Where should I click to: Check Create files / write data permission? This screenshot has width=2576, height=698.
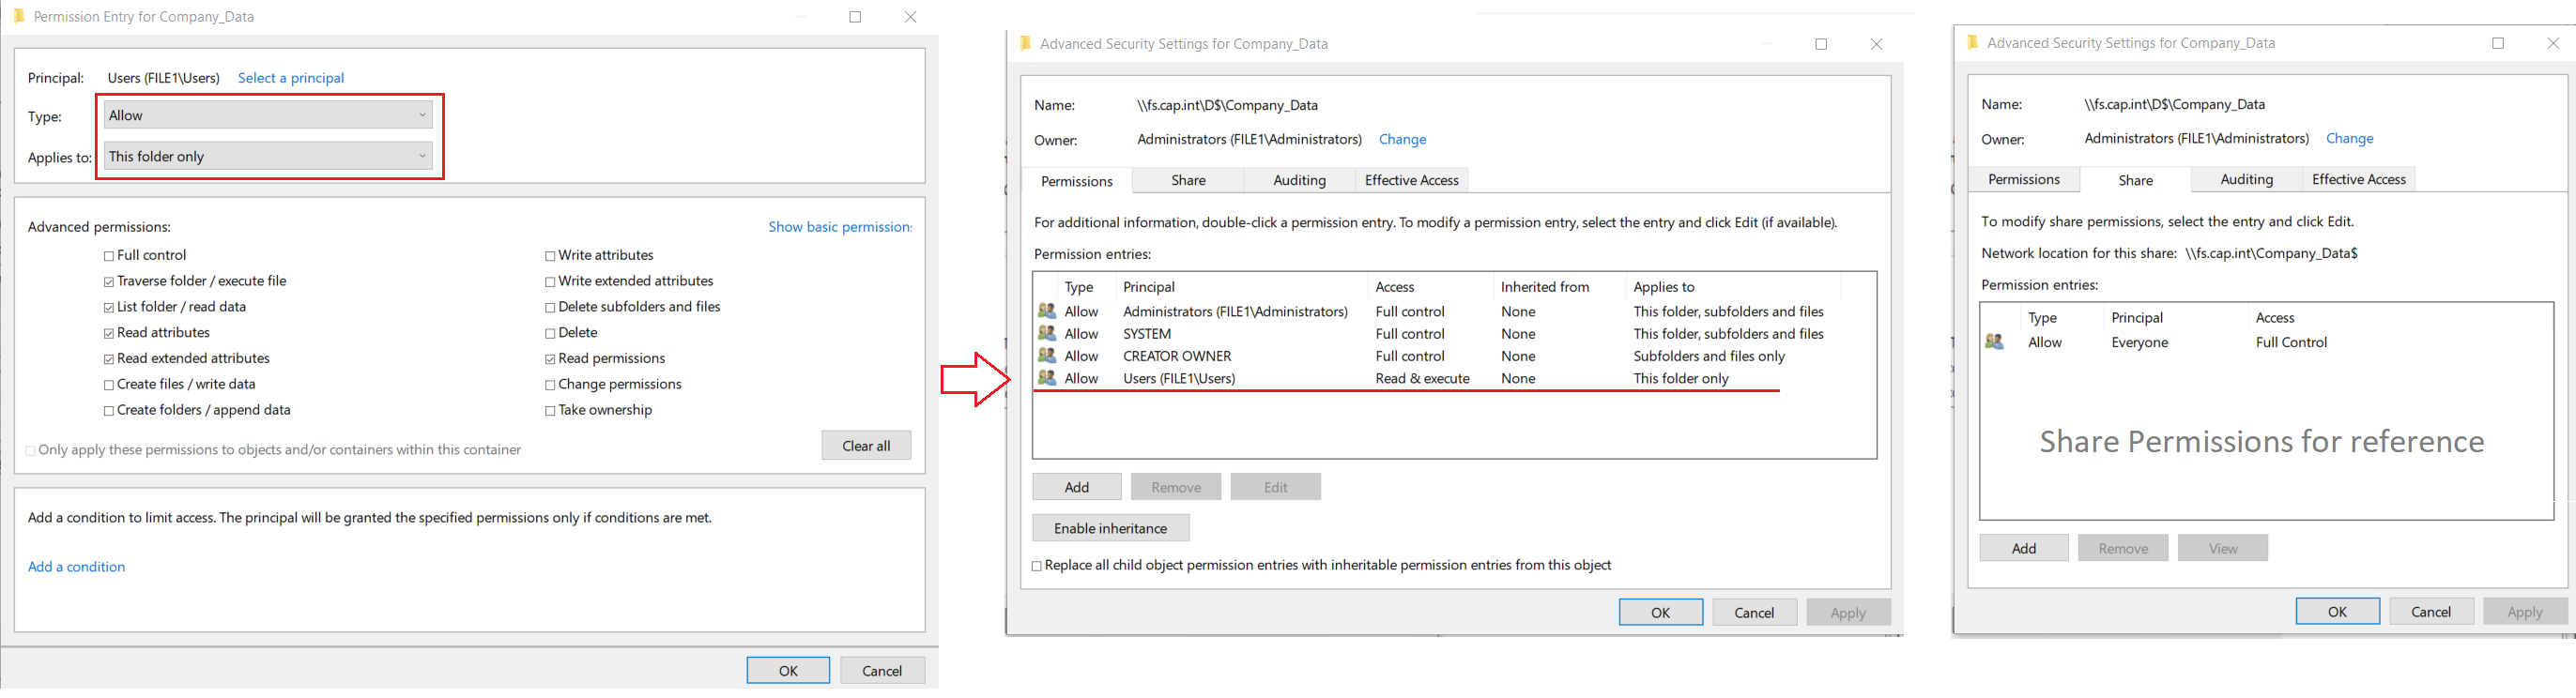tap(109, 385)
